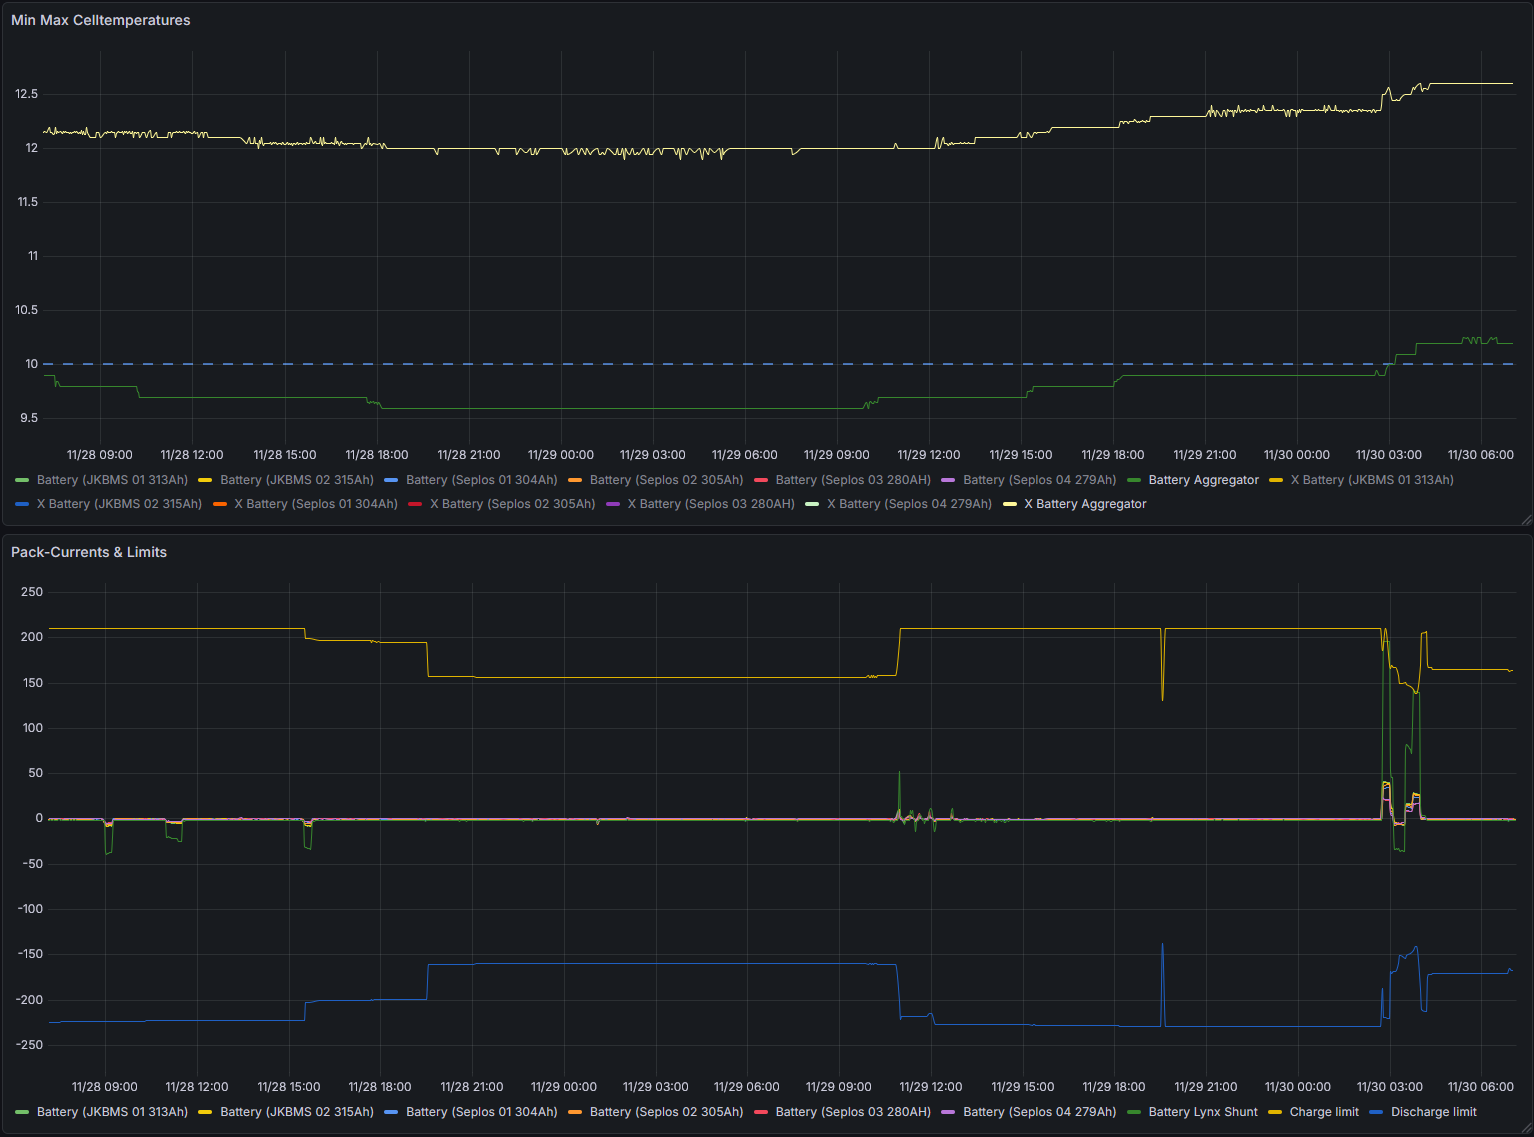Toggle the green Battery Aggregator temperature legend entry
This screenshot has width=1534, height=1137.
(1203, 480)
